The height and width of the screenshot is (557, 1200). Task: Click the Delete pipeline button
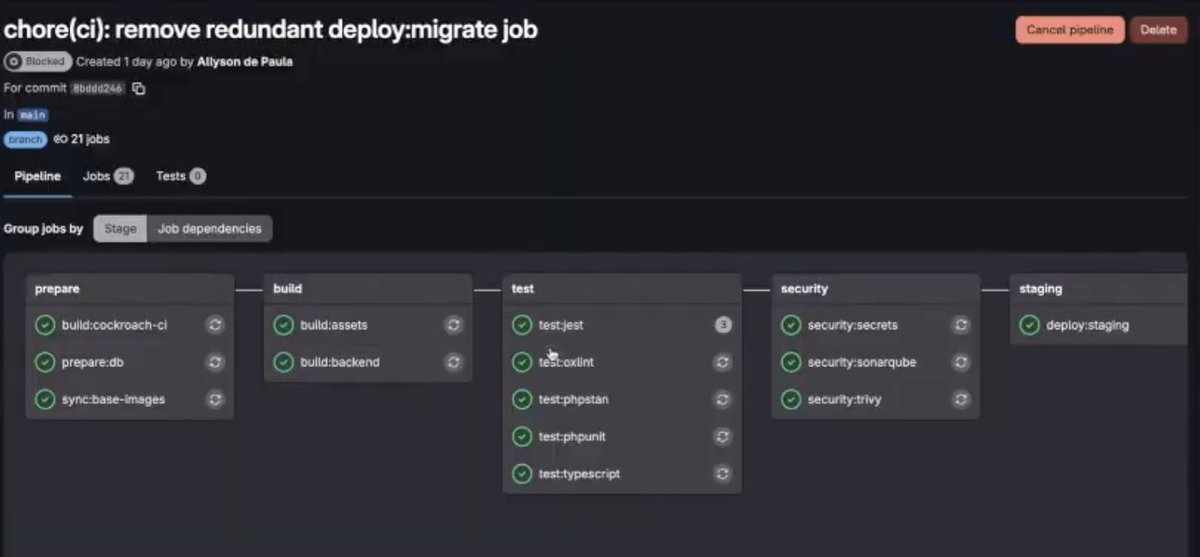click(1159, 30)
